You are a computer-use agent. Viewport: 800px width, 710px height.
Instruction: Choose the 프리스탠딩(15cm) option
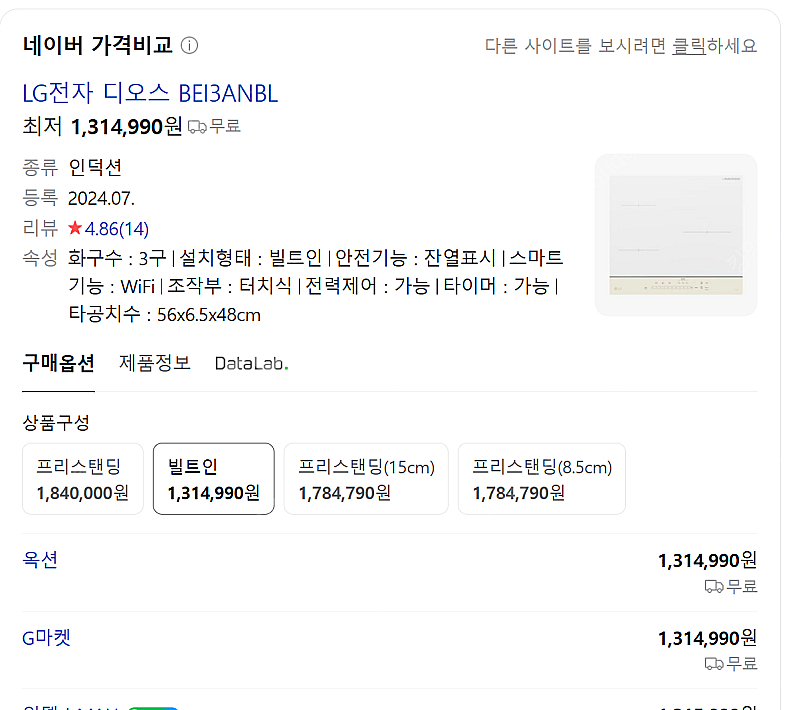click(x=366, y=479)
